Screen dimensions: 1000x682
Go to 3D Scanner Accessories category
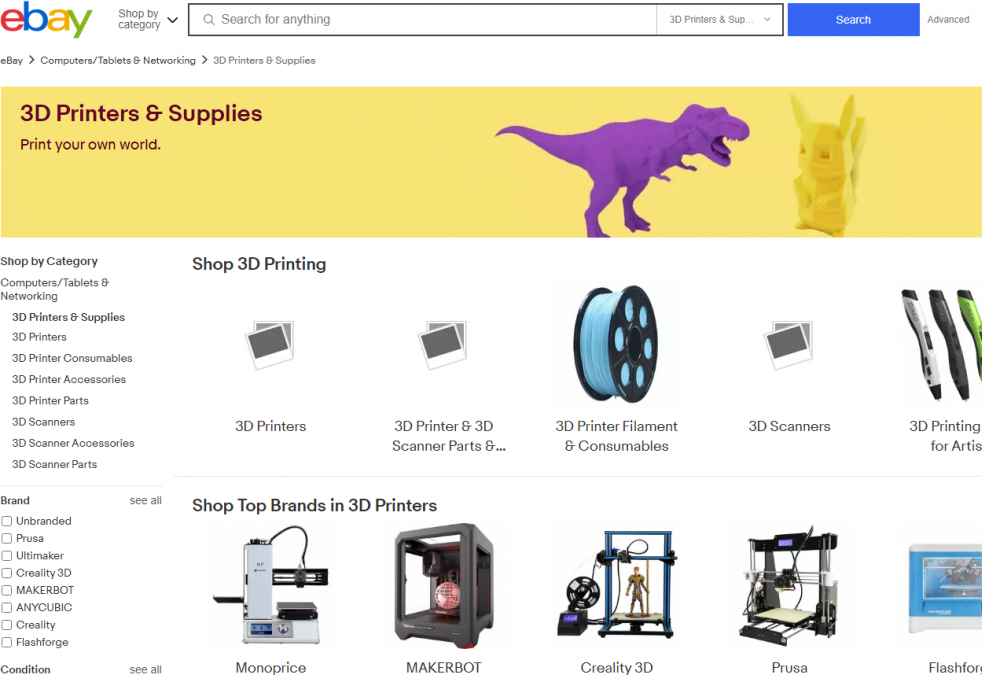click(73, 443)
